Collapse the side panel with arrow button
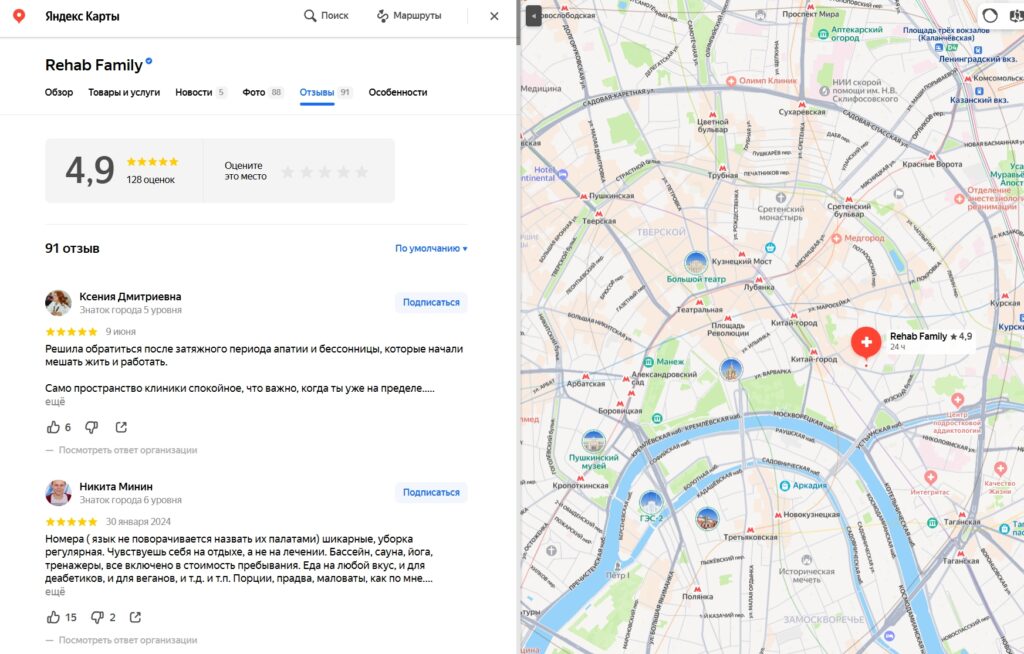Screen dimensions: 1024x654 pos(534,16)
